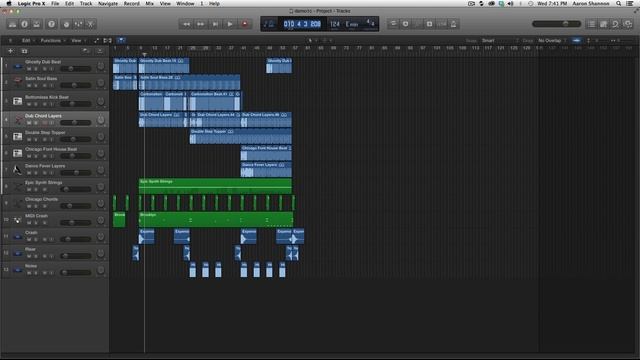
Task: Open the Track menu
Action: coord(86,4)
